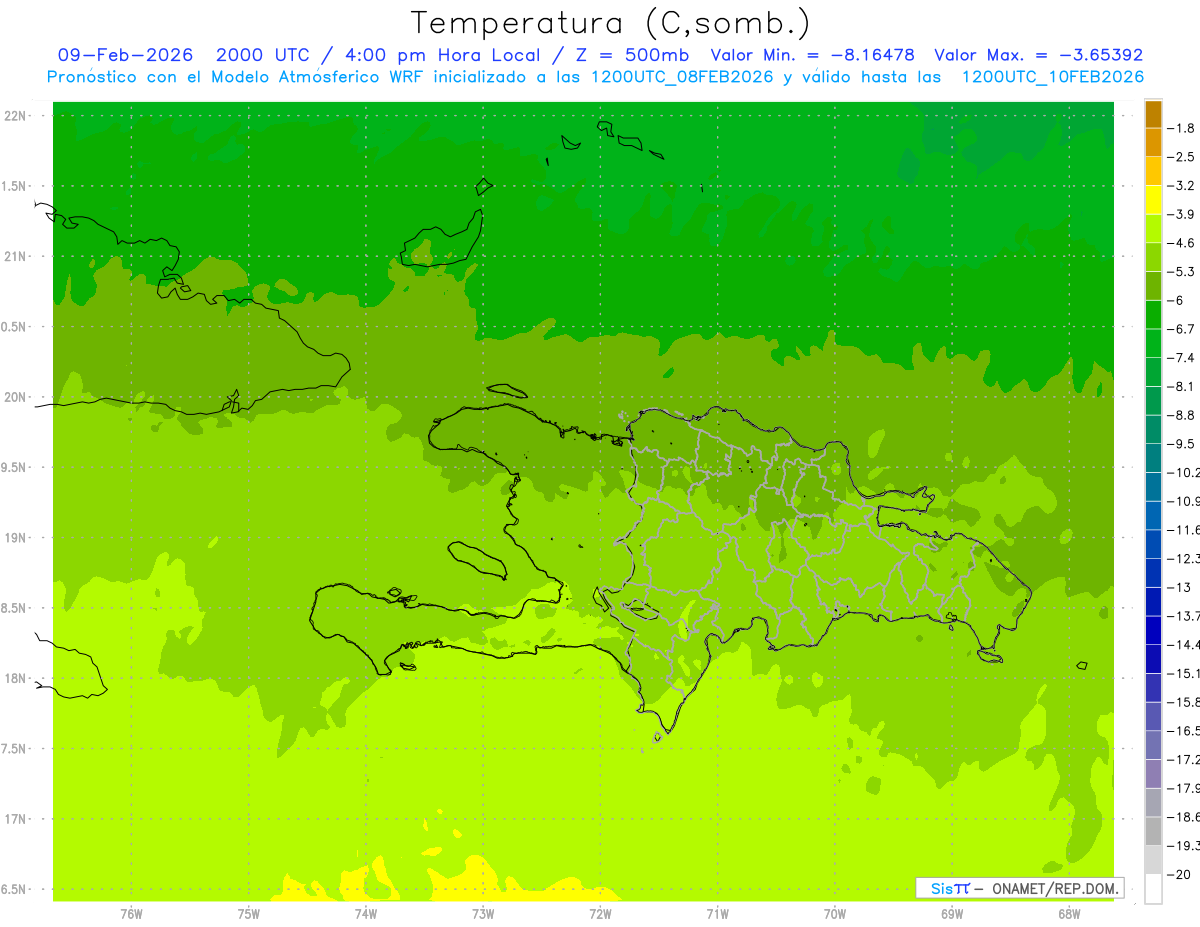Pick the yellow swatch between -3.2 and -3.9
This screenshot has height=927, width=1200.
coord(1153,200)
